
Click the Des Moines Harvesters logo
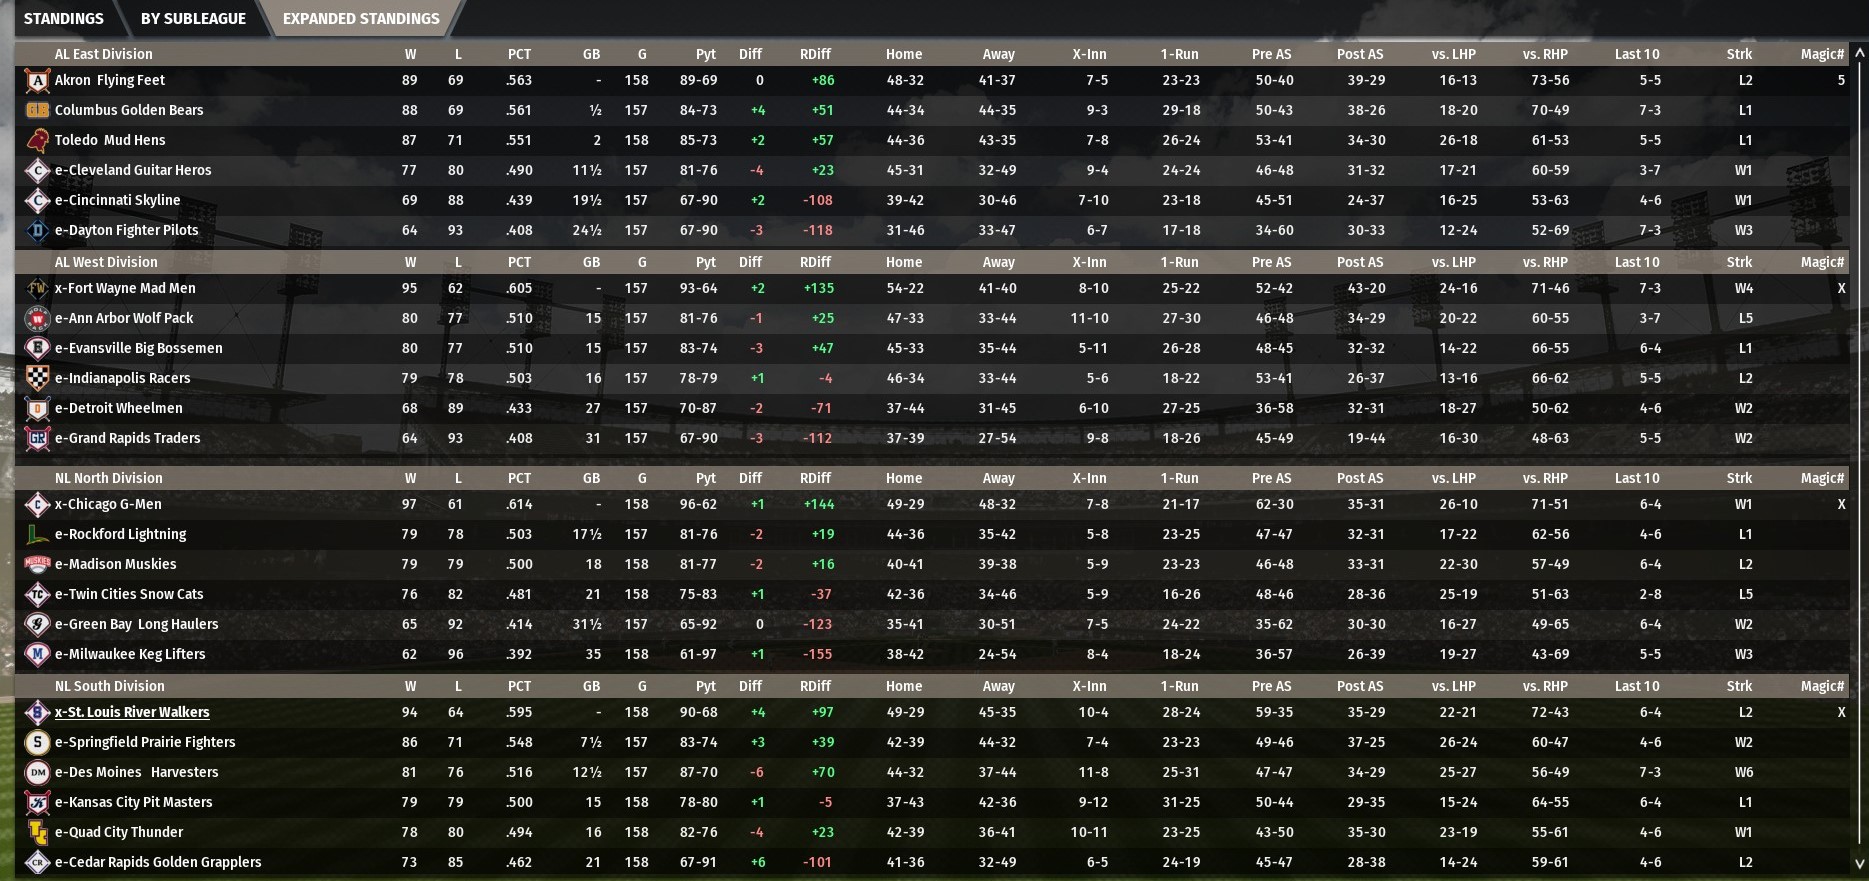37,773
